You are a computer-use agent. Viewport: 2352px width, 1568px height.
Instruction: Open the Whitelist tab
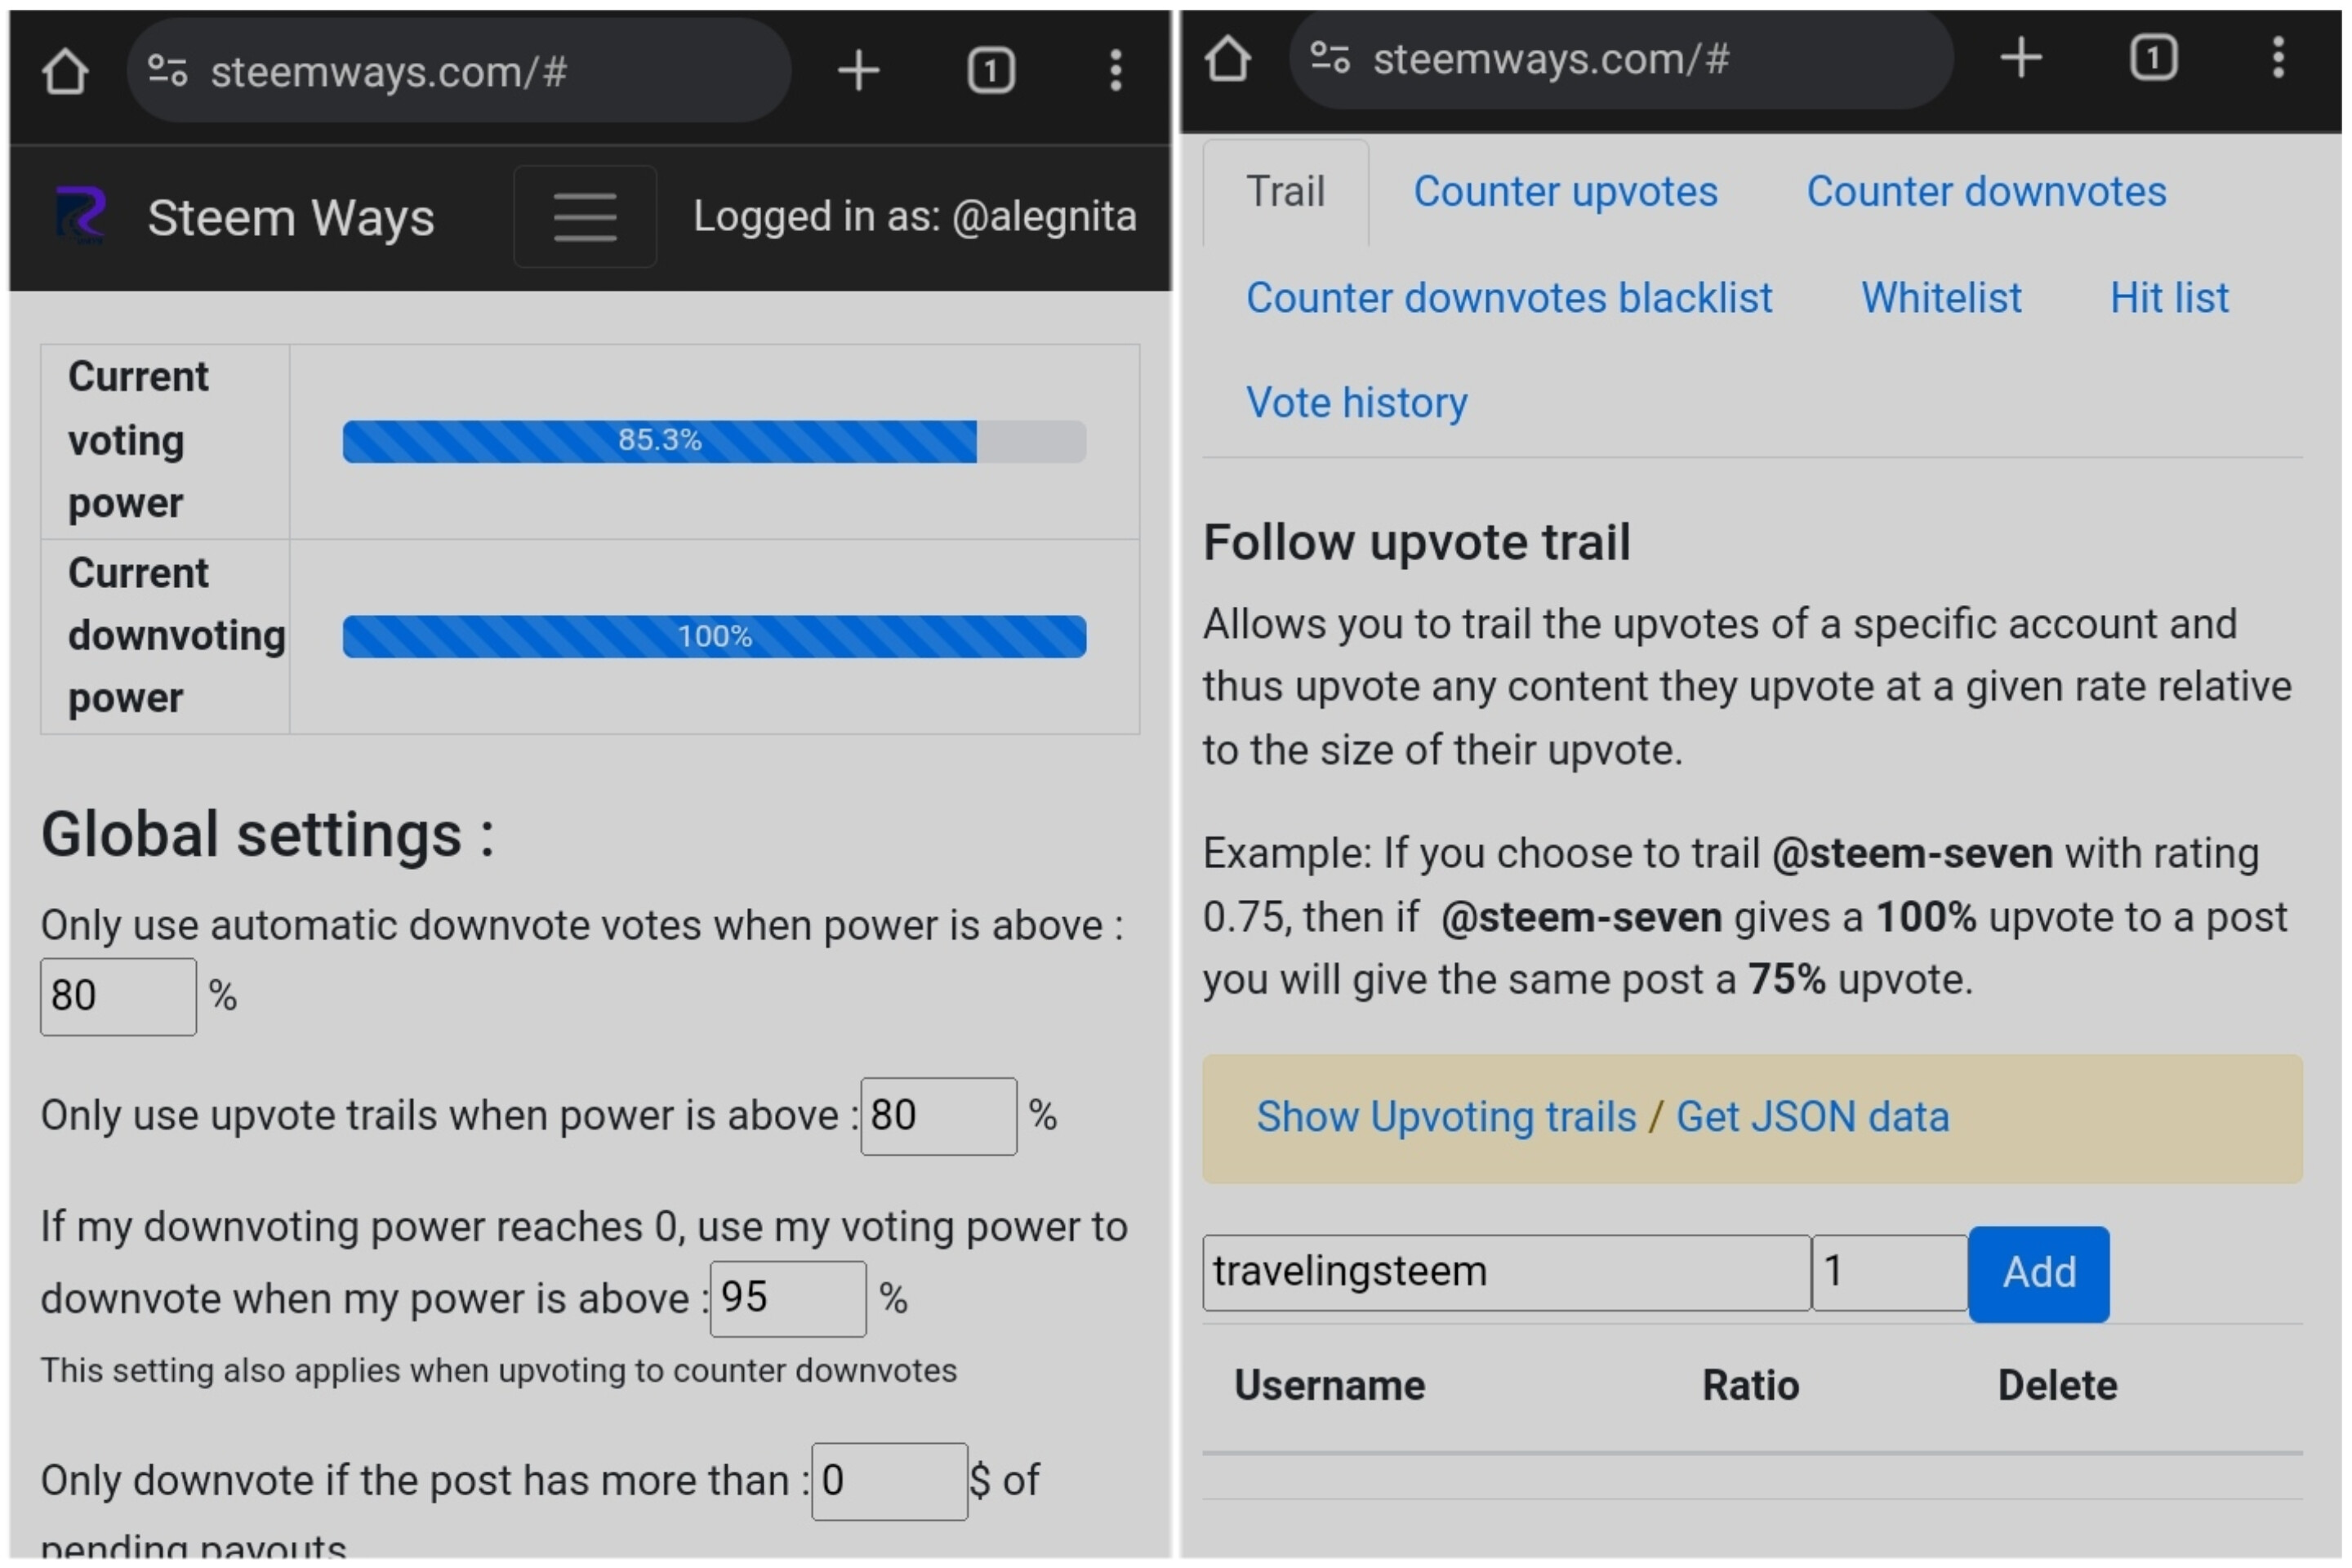pos(1941,297)
